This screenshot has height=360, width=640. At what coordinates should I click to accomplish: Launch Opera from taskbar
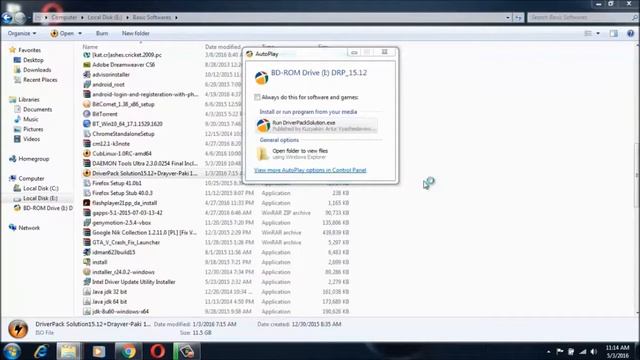coord(158,351)
